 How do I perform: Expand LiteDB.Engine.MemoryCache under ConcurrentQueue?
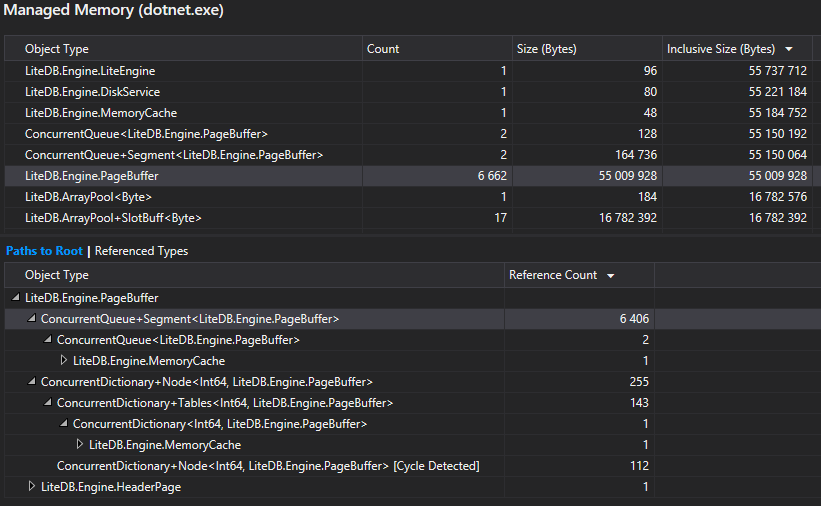(64, 360)
